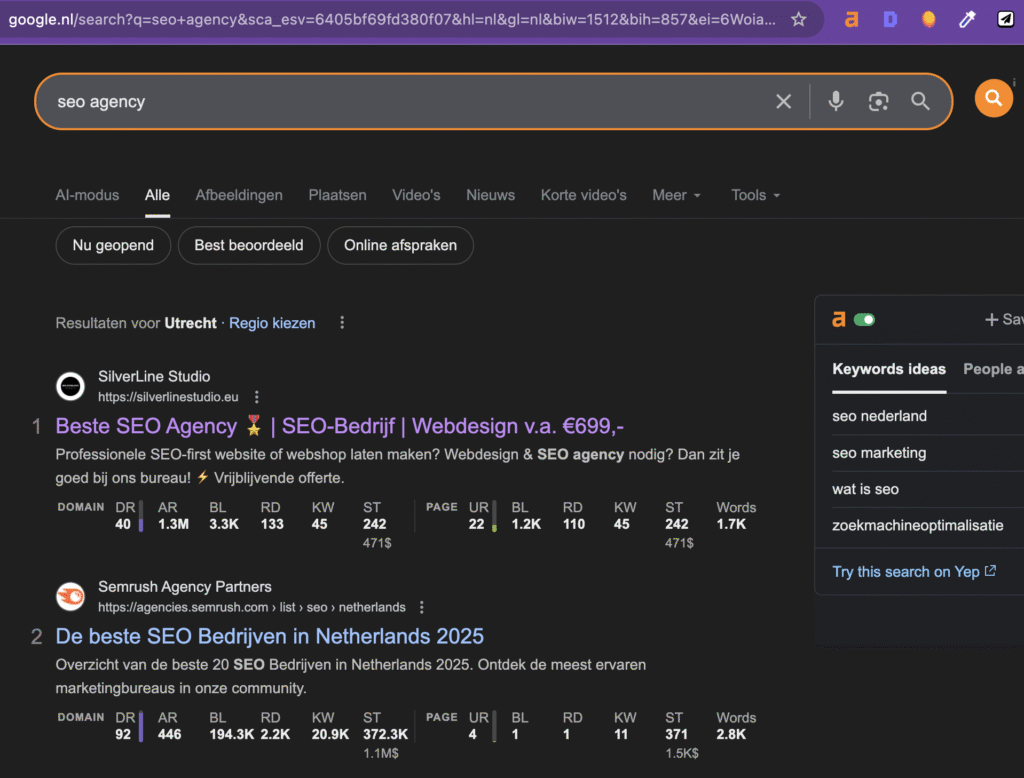Switch to the "Afbeeldingen" tab

(239, 195)
